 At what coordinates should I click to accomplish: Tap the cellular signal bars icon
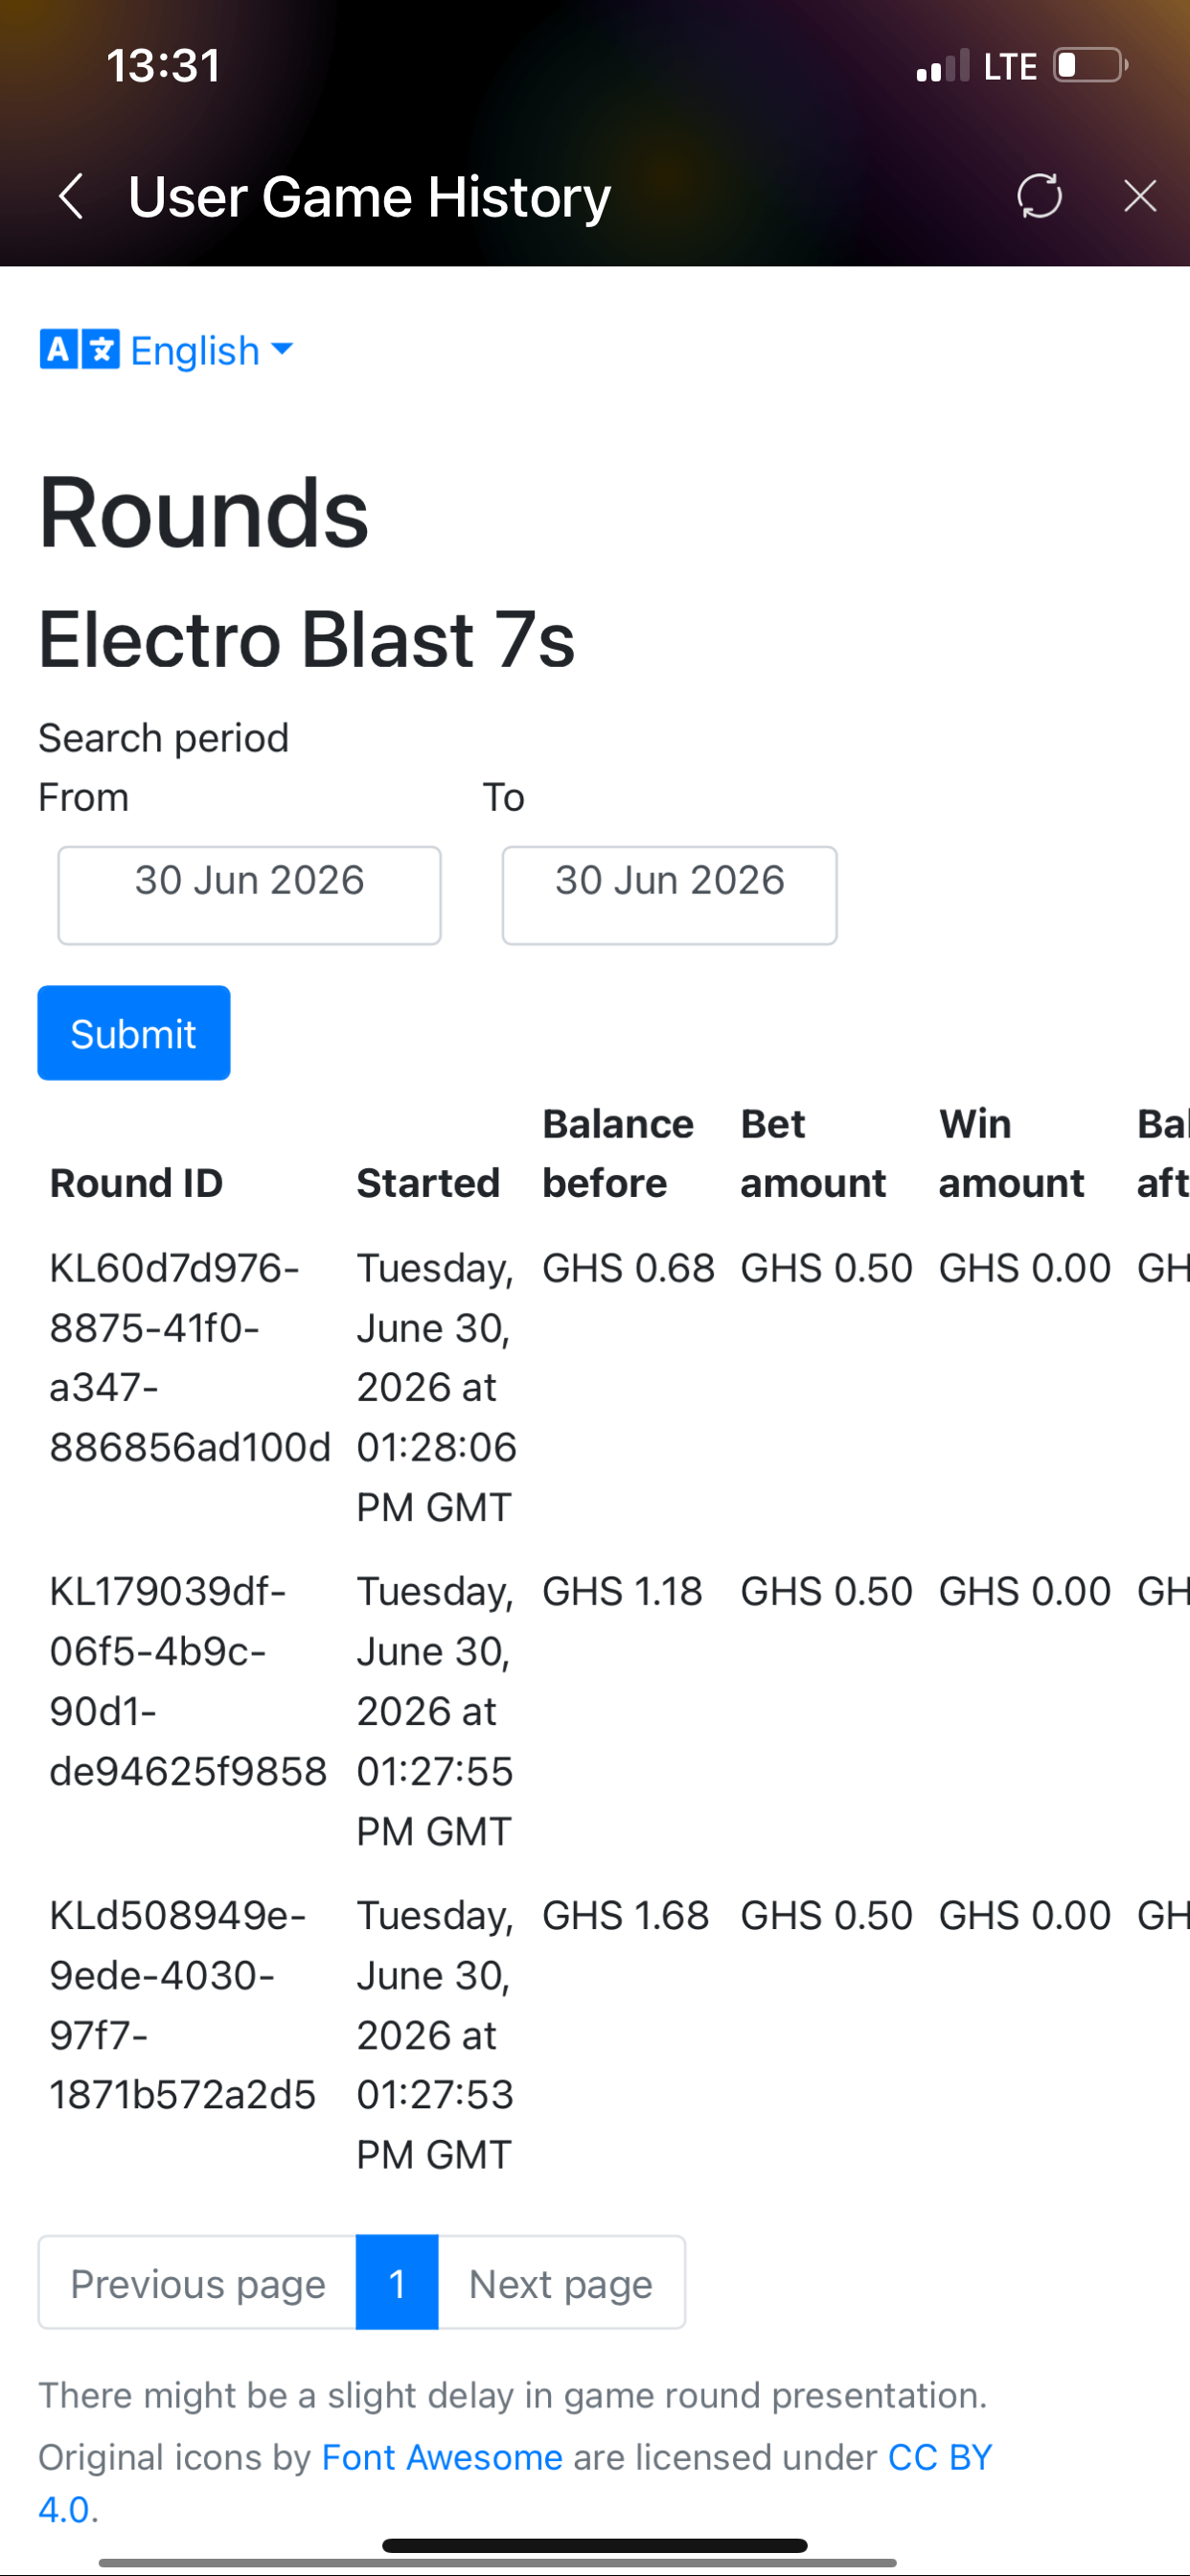(x=943, y=66)
